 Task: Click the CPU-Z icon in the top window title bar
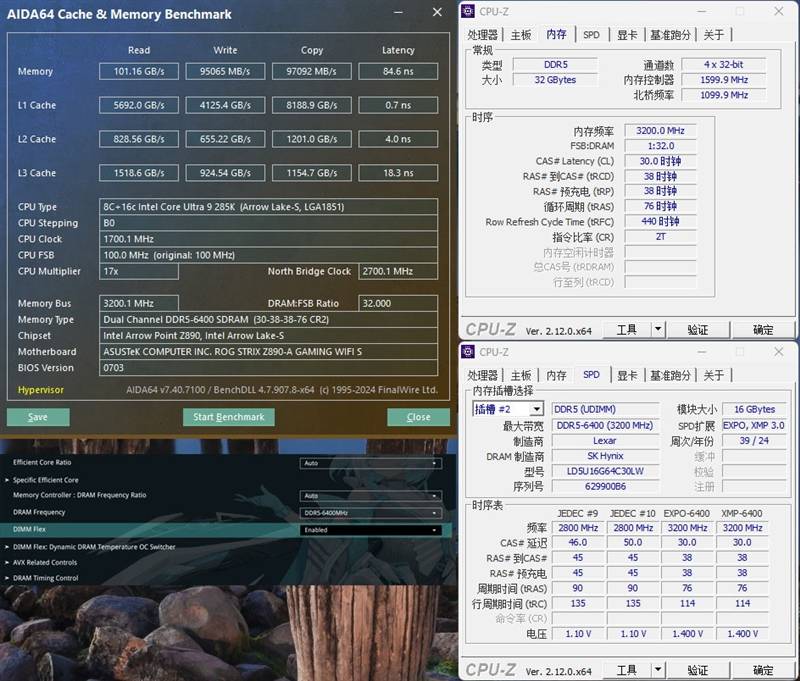point(469,11)
